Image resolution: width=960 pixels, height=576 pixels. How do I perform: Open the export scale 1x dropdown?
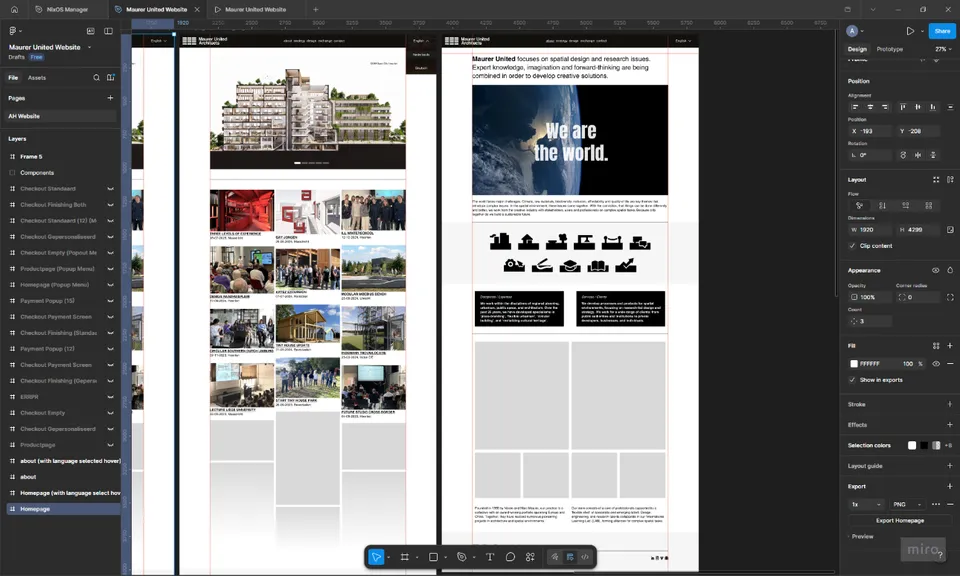click(866, 504)
